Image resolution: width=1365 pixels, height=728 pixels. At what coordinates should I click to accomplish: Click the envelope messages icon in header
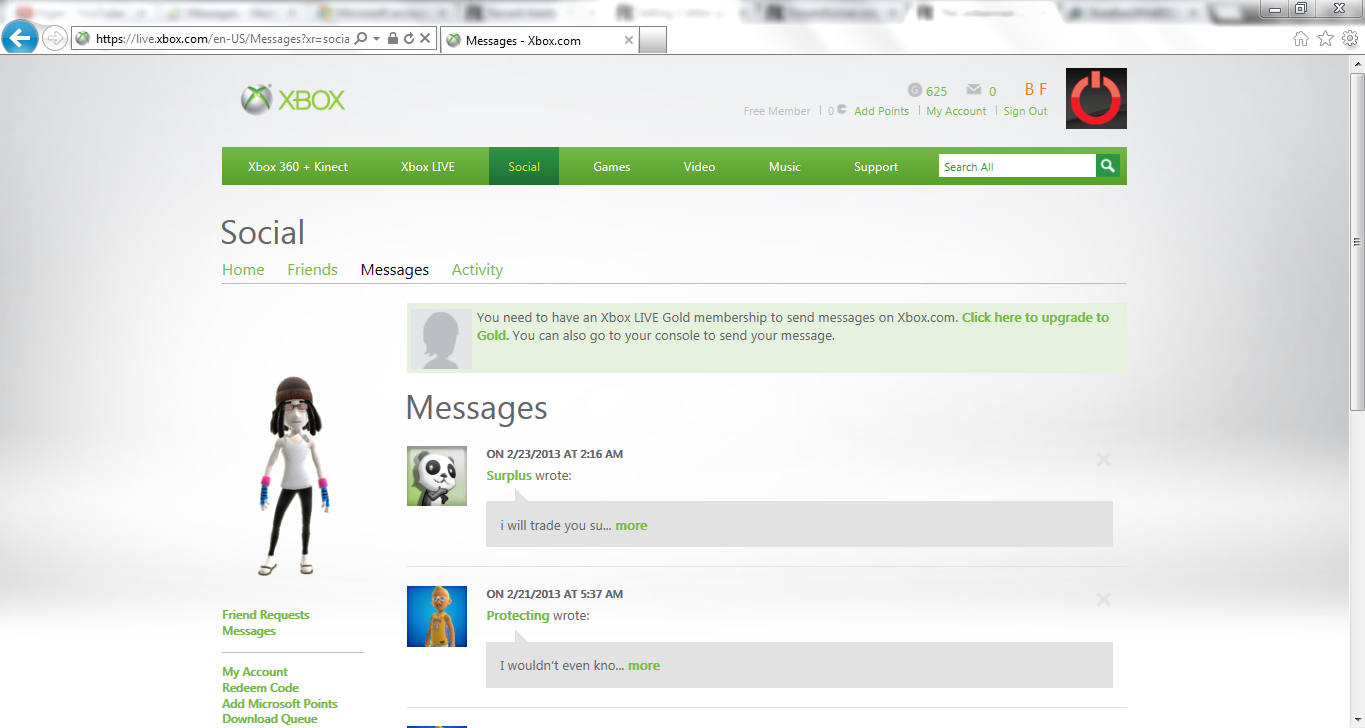coord(974,90)
